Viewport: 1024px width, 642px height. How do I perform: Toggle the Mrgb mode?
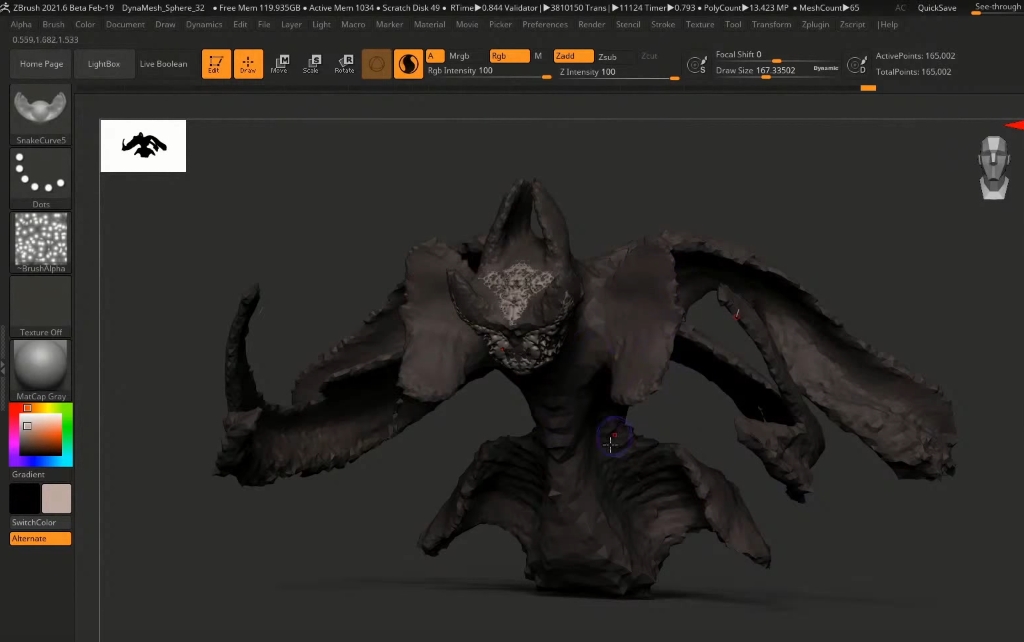pos(459,56)
